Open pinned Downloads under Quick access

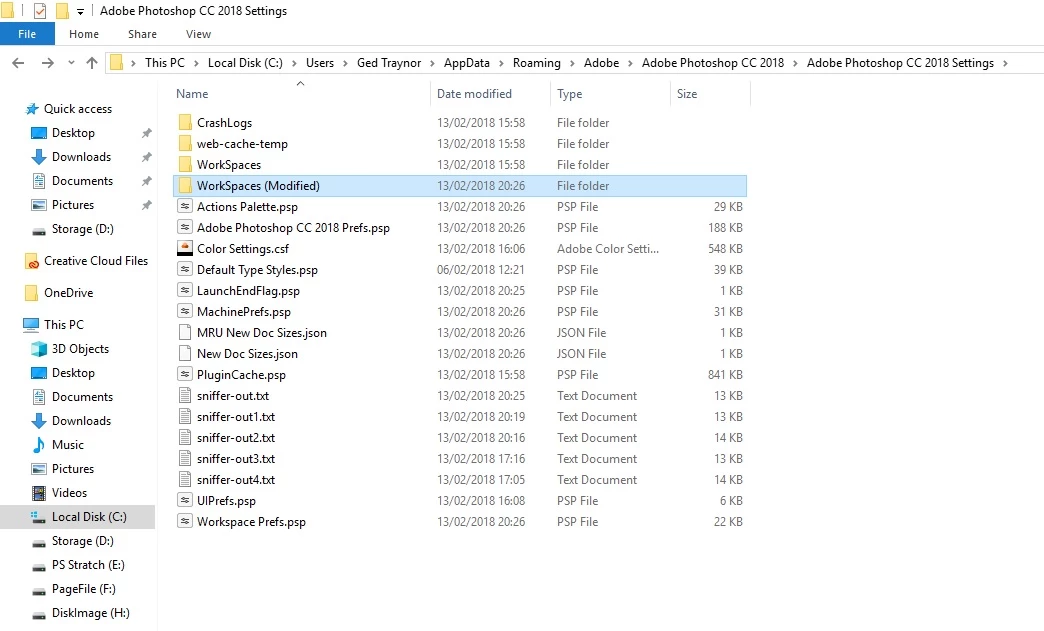pos(81,156)
